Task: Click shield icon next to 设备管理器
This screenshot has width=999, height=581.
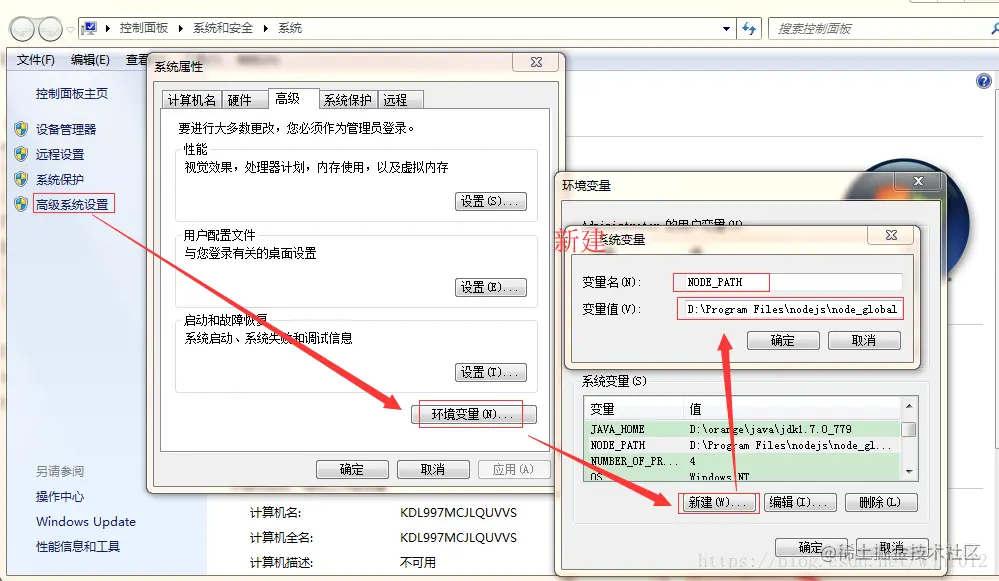Action: coord(21,129)
